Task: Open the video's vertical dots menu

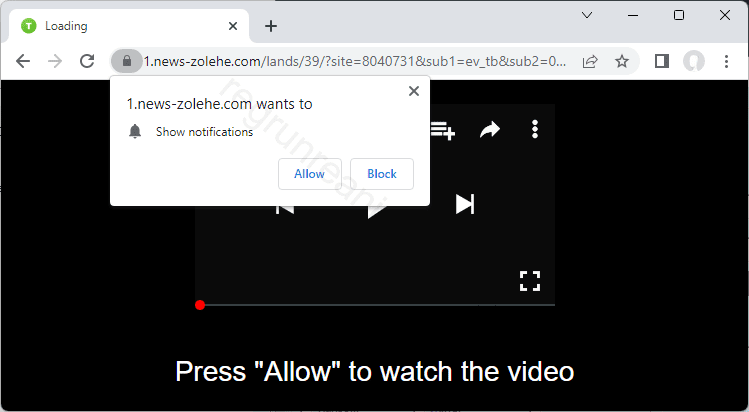Action: (535, 129)
